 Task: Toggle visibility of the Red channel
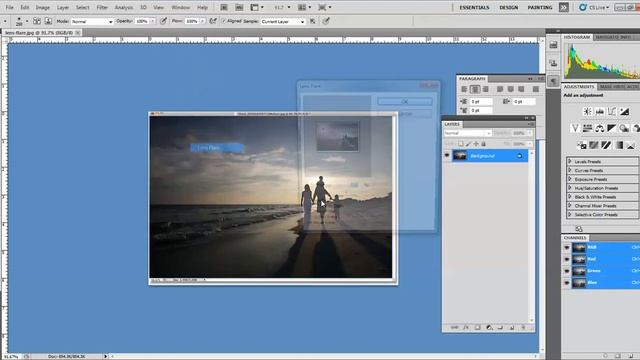click(567, 259)
